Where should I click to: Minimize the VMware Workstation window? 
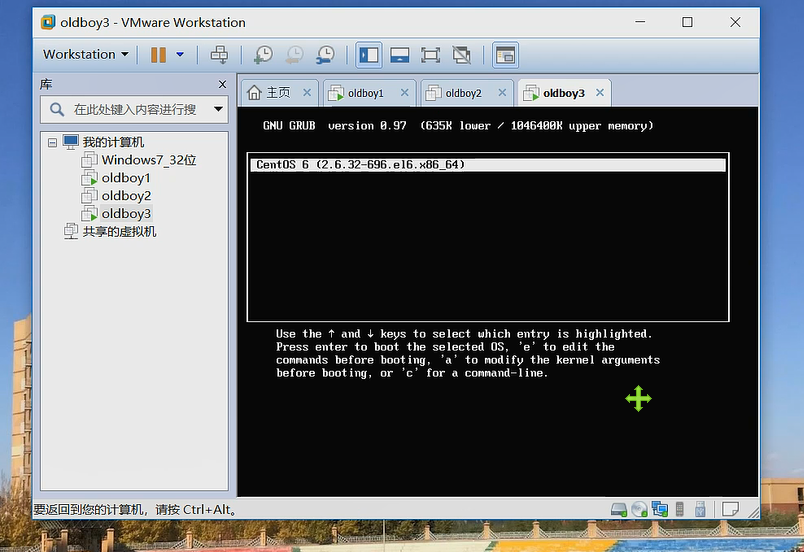point(640,22)
